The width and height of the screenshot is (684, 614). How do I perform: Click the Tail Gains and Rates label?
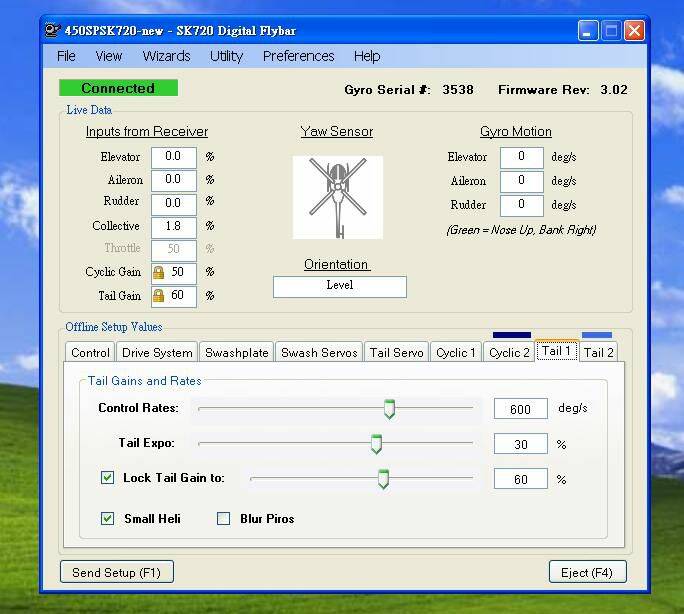point(144,381)
